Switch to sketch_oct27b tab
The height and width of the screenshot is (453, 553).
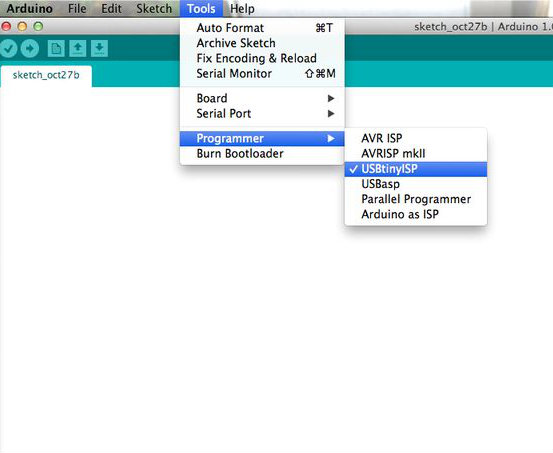click(x=46, y=76)
